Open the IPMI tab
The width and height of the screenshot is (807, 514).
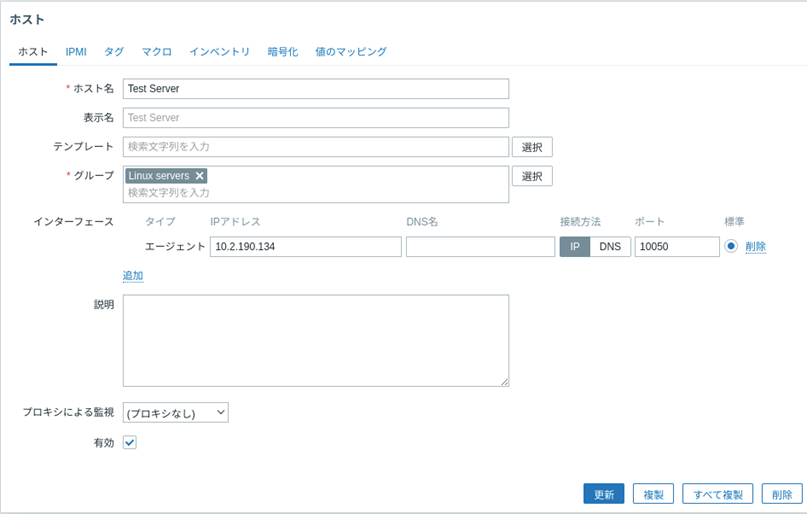pyautogui.click(x=76, y=51)
